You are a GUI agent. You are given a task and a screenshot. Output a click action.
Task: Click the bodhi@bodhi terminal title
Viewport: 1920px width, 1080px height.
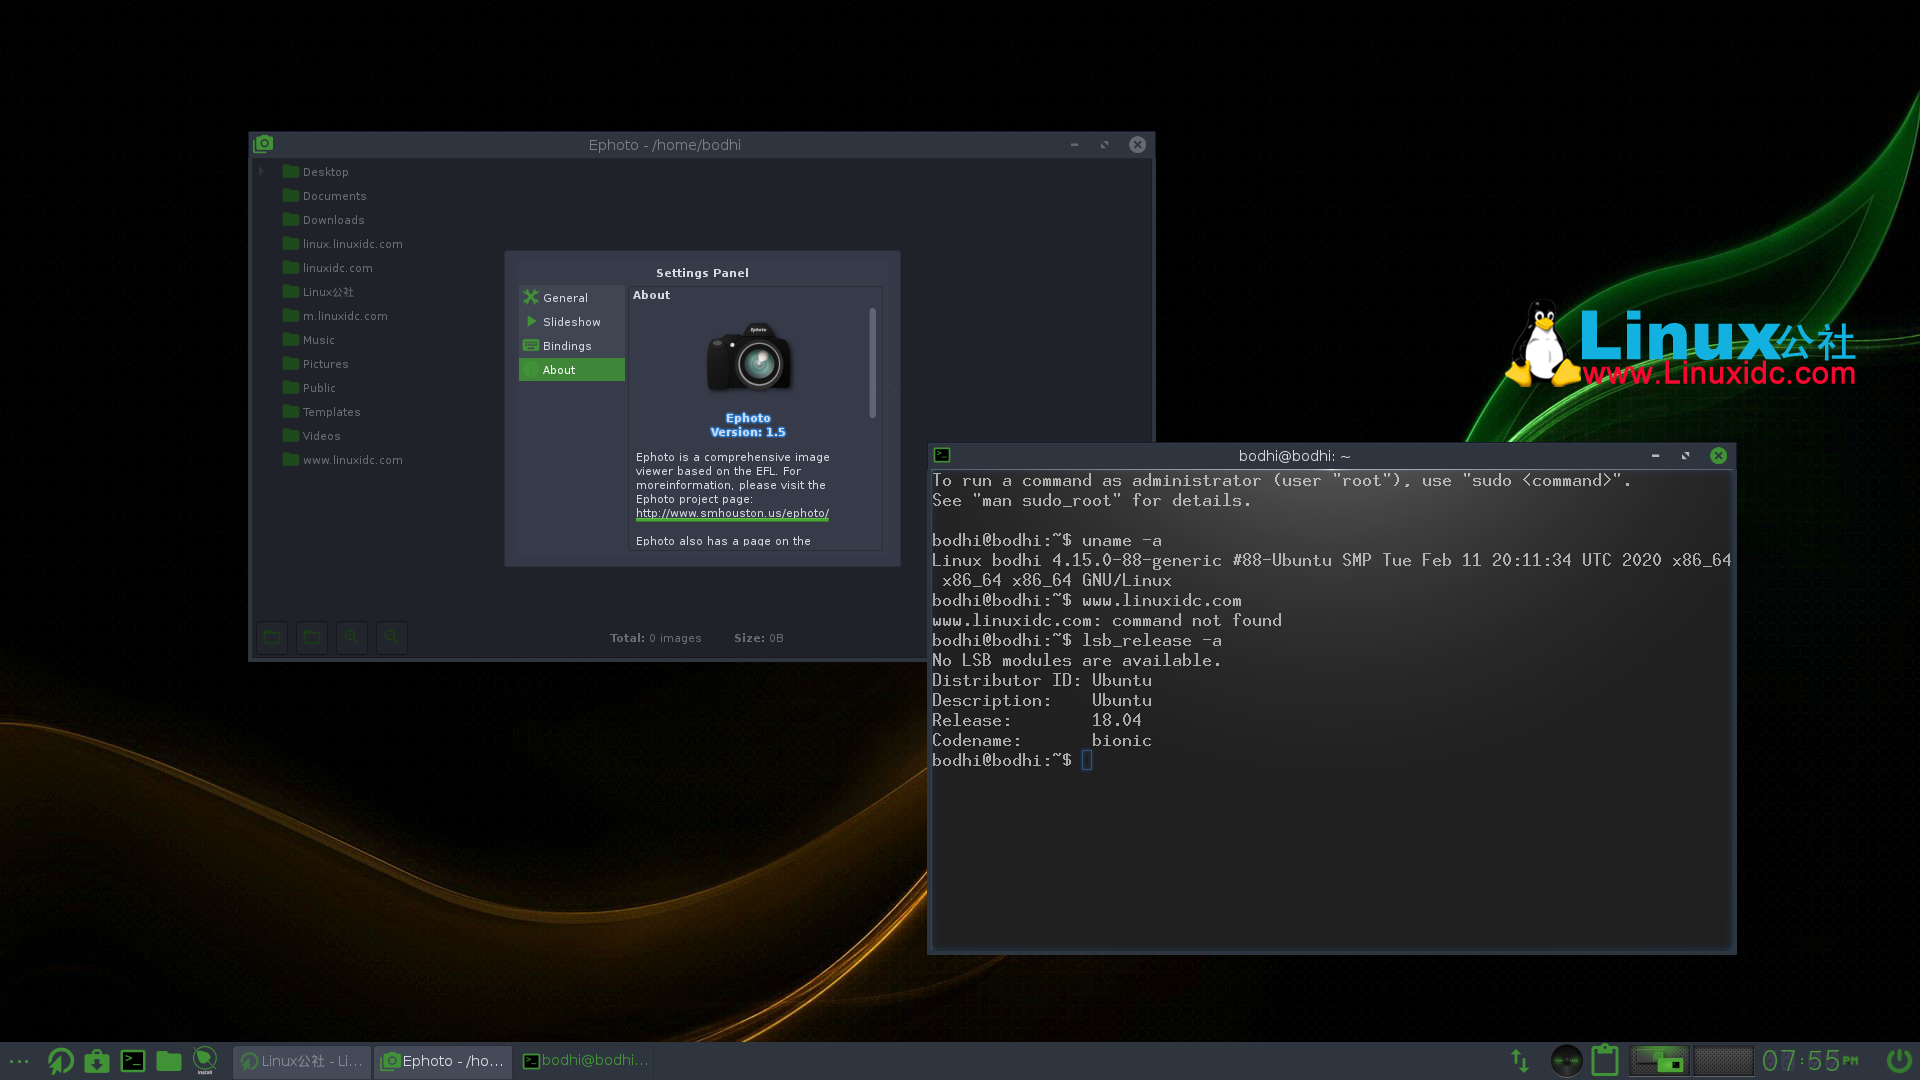click(x=1294, y=456)
